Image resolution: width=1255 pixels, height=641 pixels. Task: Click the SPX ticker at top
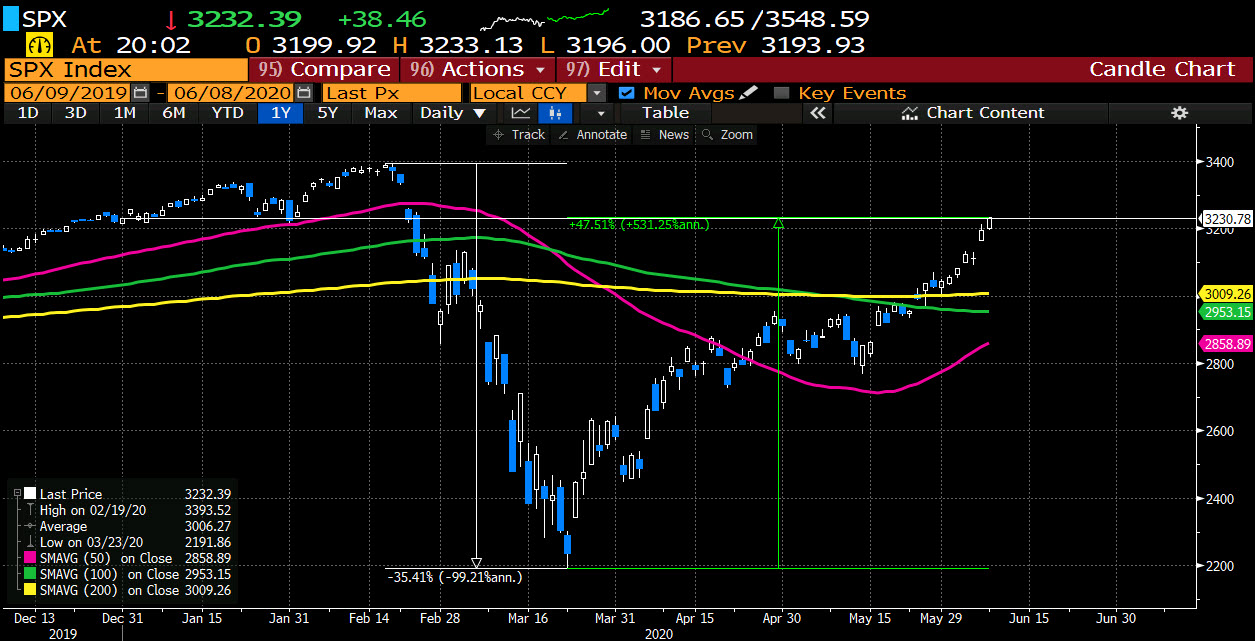60,19
